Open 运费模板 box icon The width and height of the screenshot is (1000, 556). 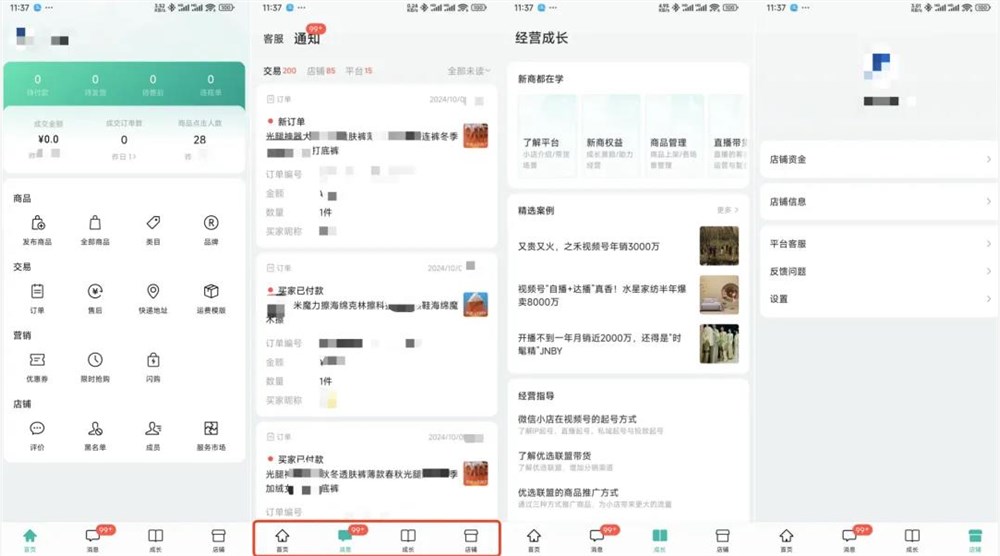pos(211,291)
